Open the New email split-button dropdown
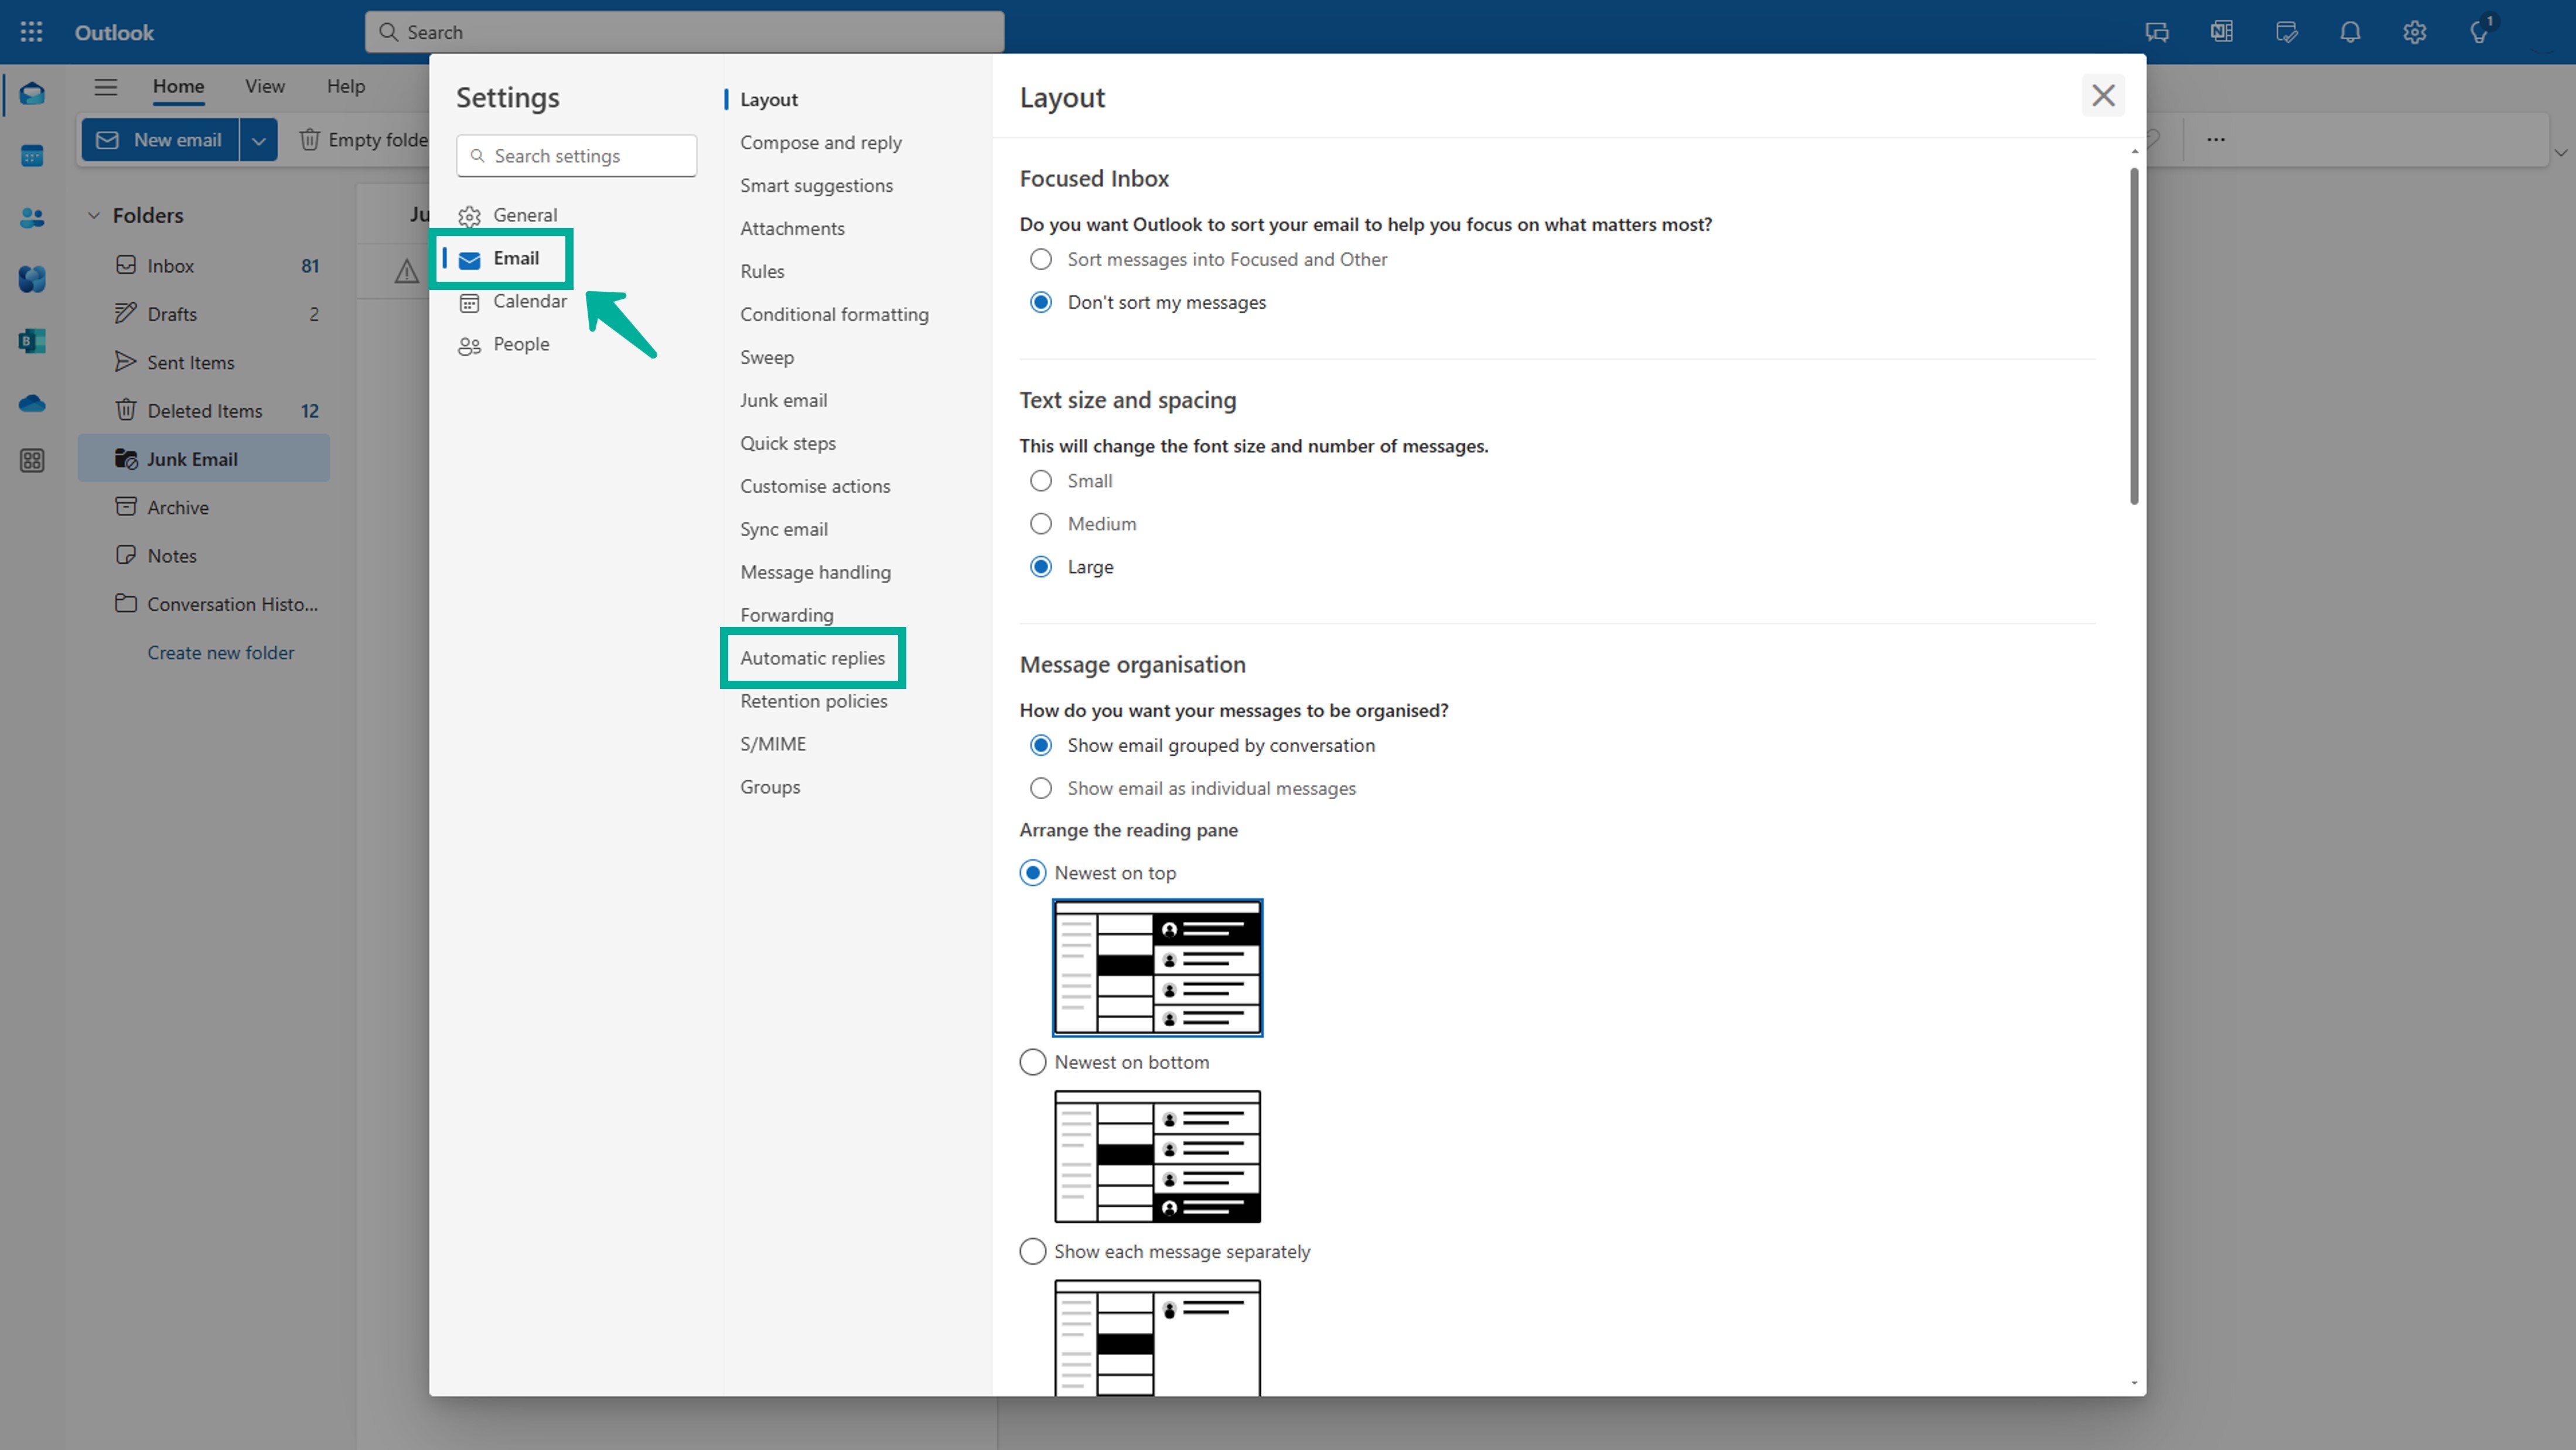 pos(258,139)
